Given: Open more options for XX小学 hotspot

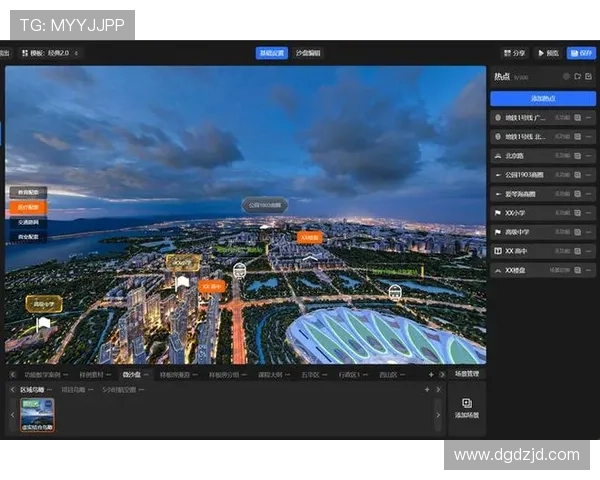Looking at the screenshot, I should [589, 212].
